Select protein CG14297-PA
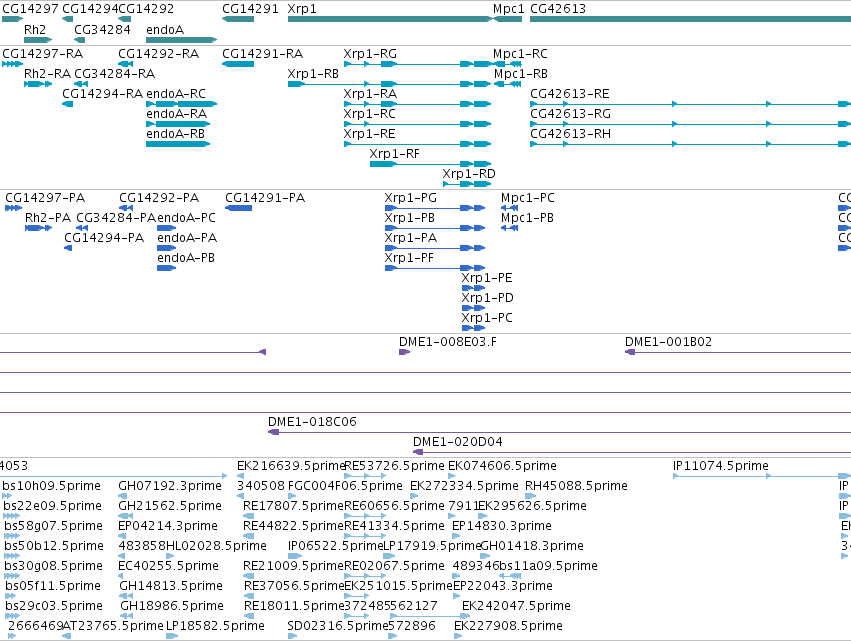 [45, 198]
